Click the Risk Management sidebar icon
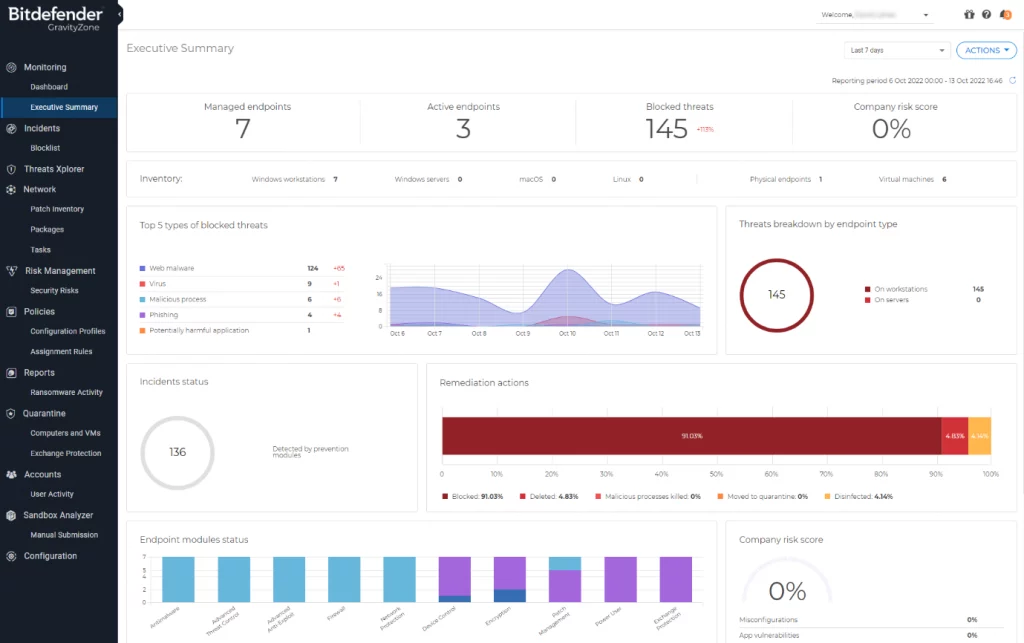The height and width of the screenshot is (643, 1024). 12,271
